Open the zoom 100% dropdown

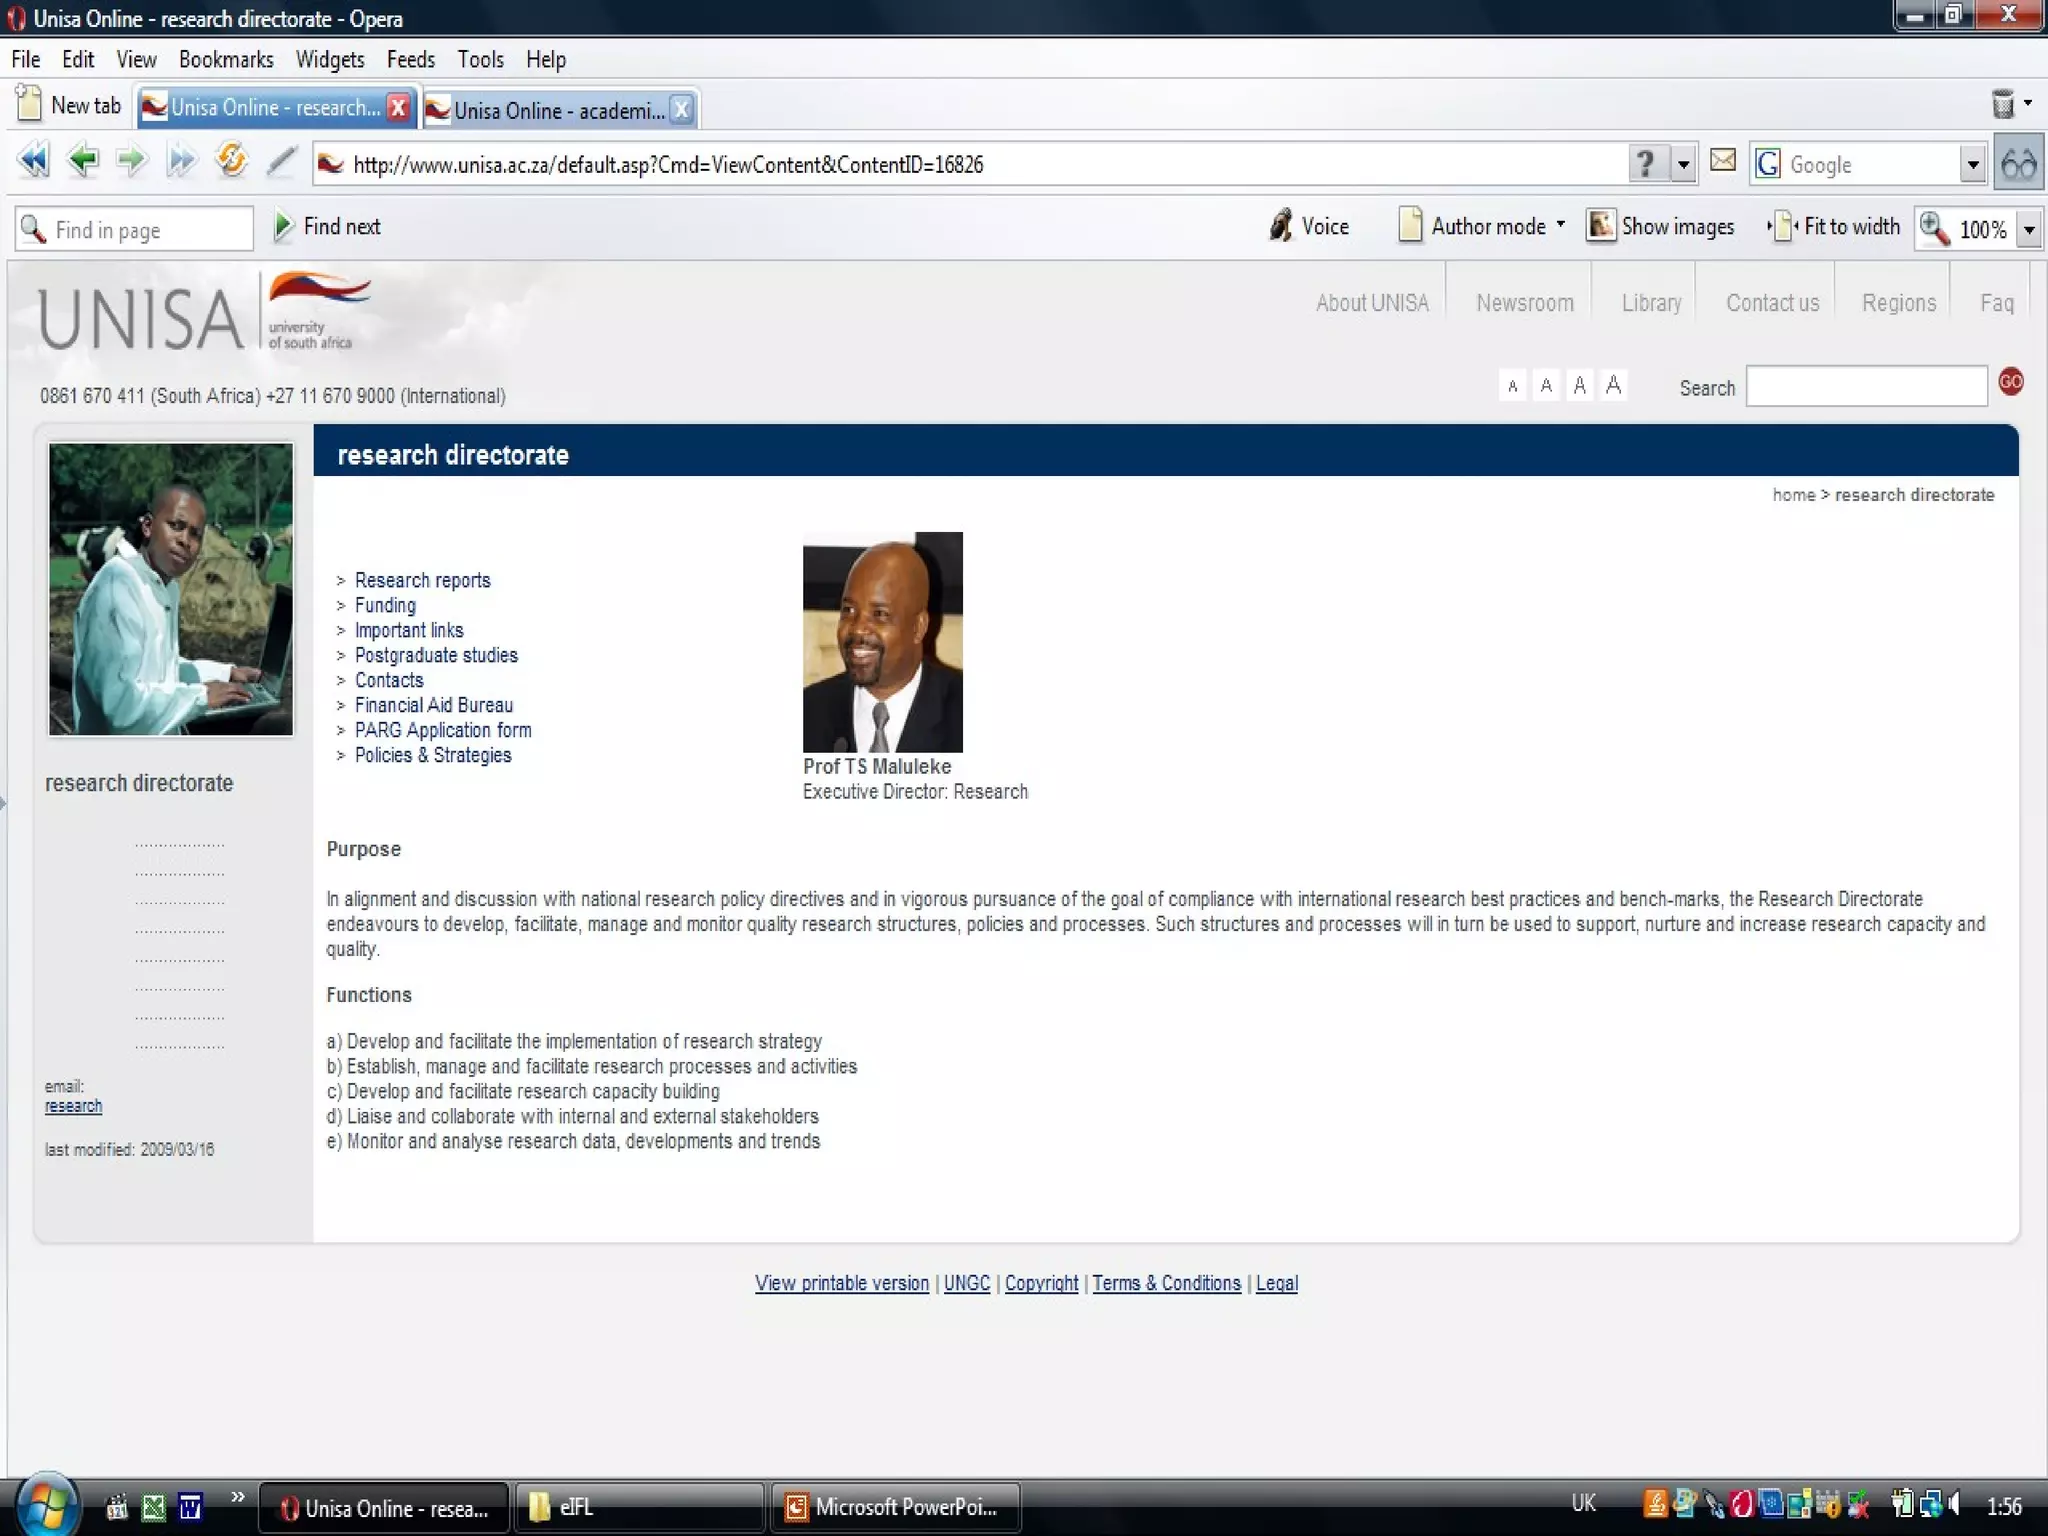tap(2029, 230)
